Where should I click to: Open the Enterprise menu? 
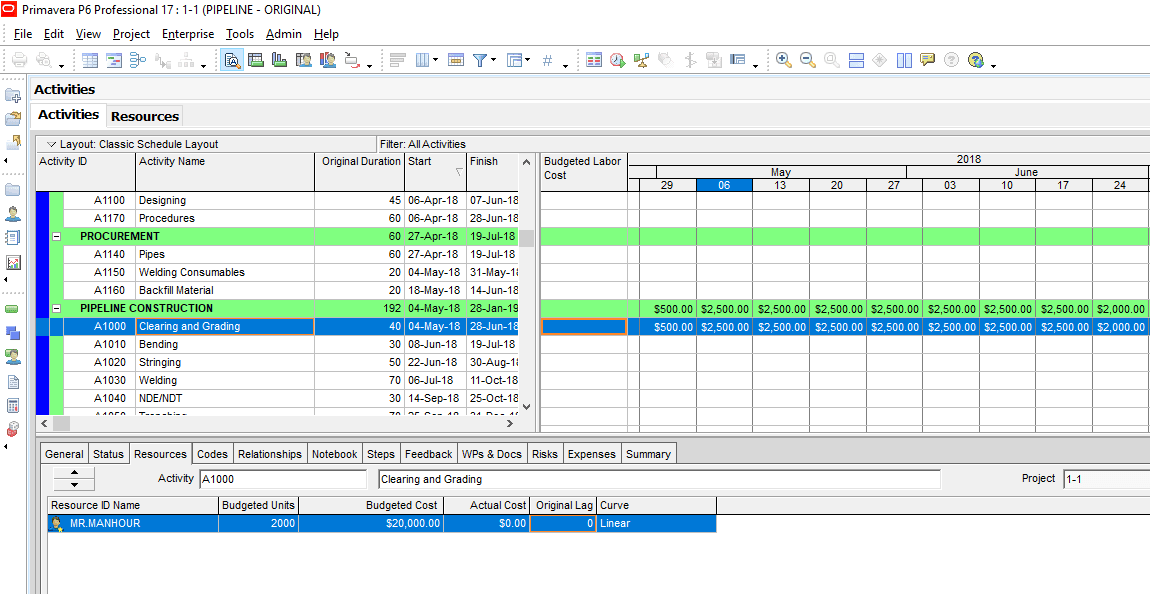click(188, 34)
